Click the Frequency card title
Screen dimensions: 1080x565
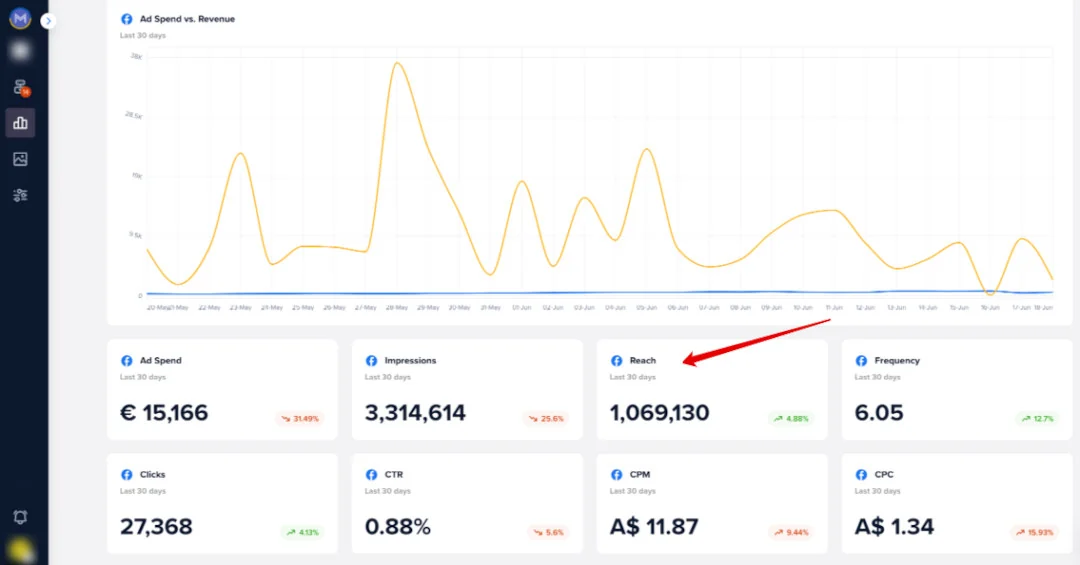tap(897, 360)
